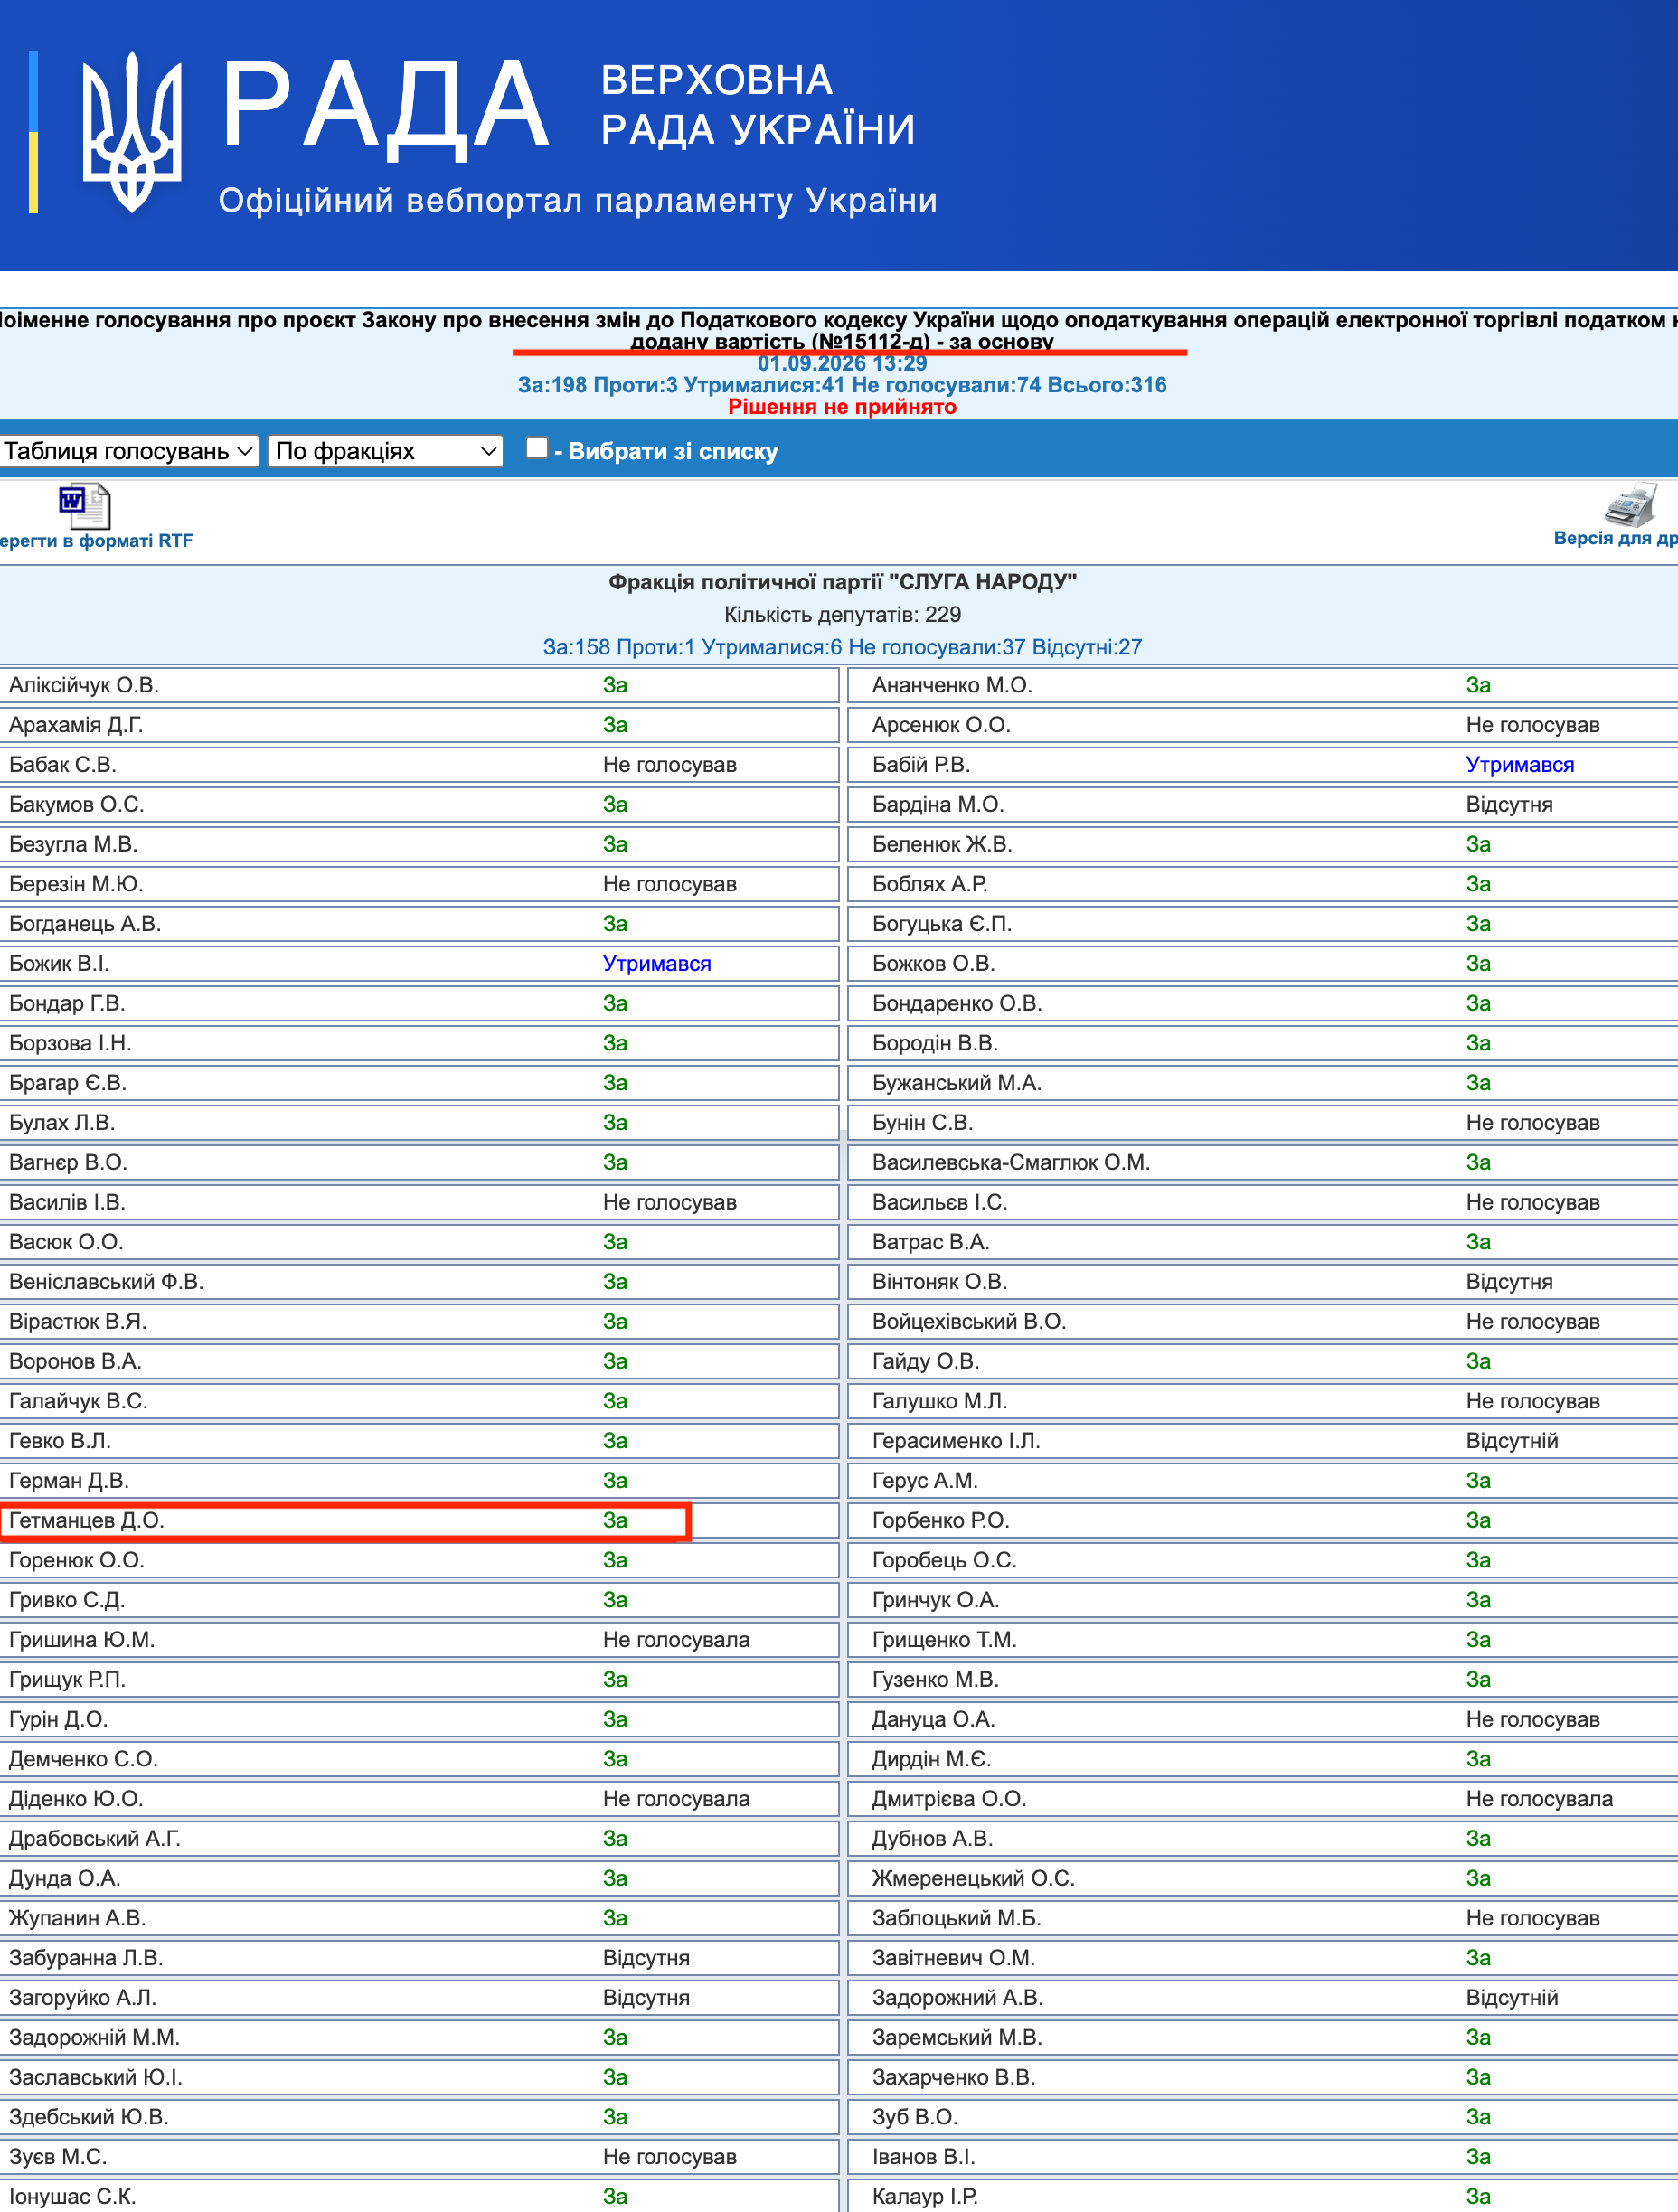Select deputy name 'Драбовський А.Г.'
The height and width of the screenshot is (2212, 1678).
[95, 1839]
